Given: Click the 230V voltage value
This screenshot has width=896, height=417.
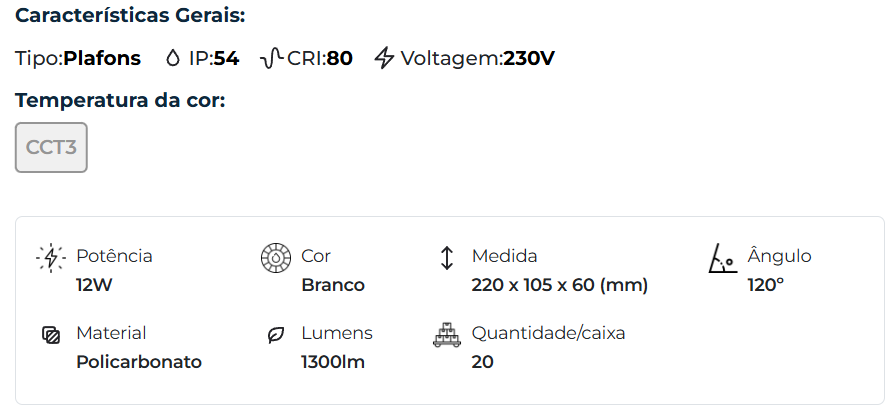Looking at the screenshot, I should 529,58.
